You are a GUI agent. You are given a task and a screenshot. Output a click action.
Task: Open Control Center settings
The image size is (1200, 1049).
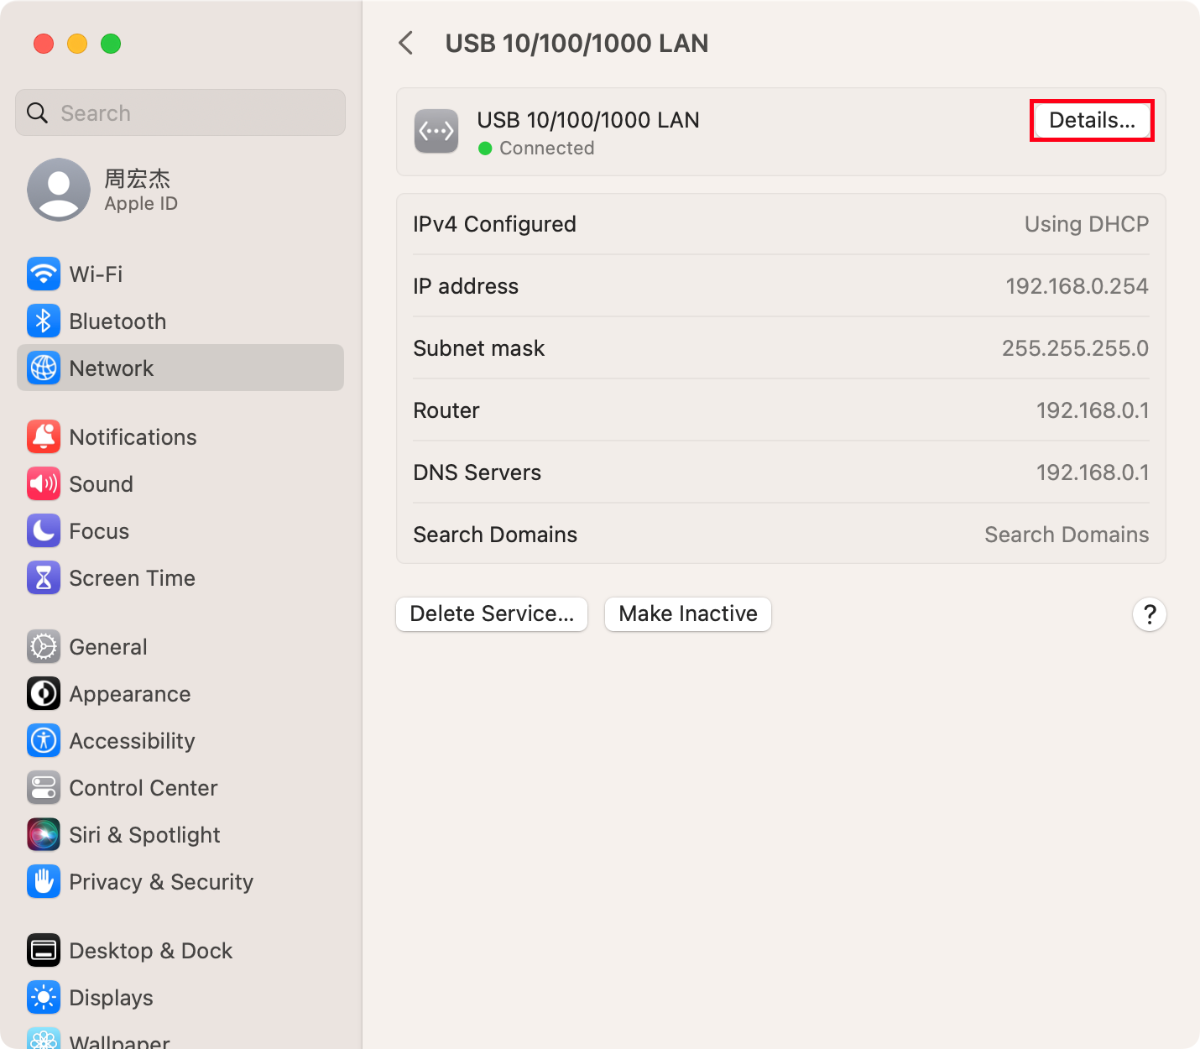(x=143, y=788)
